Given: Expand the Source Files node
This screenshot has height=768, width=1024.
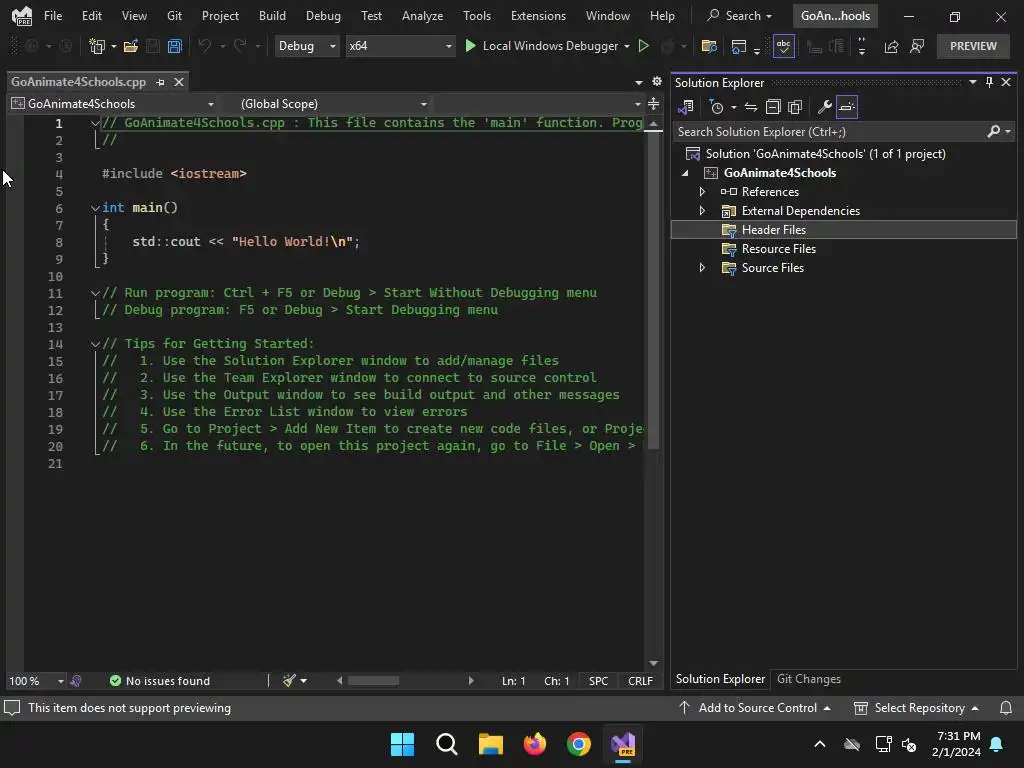Looking at the screenshot, I should (x=702, y=268).
